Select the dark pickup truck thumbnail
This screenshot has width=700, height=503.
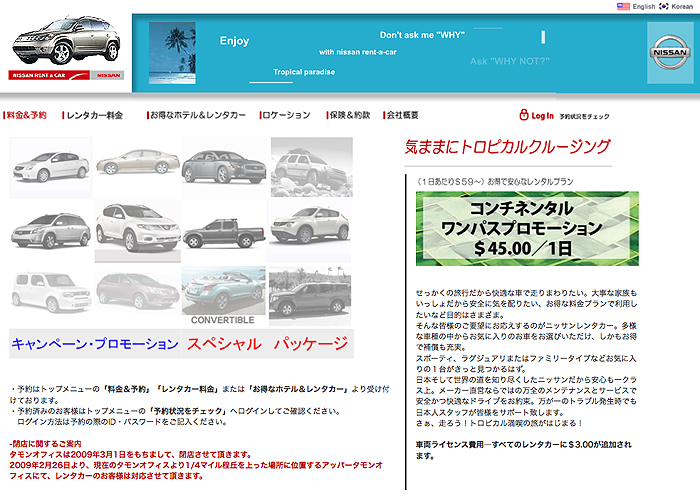pyautogui.click(x=224, y=233)
